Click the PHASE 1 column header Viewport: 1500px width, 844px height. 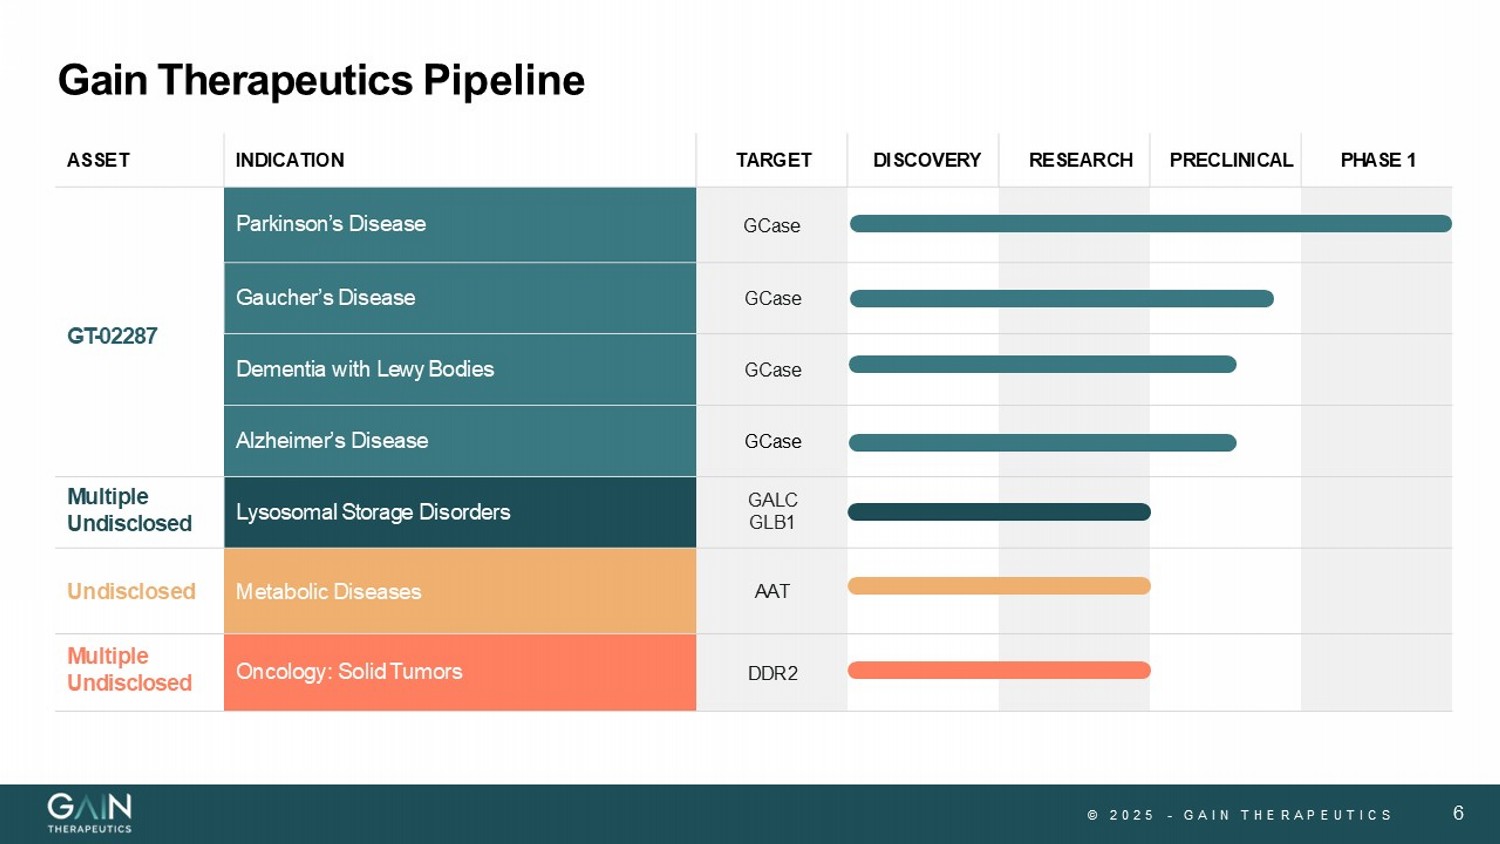click(1377, 160)
